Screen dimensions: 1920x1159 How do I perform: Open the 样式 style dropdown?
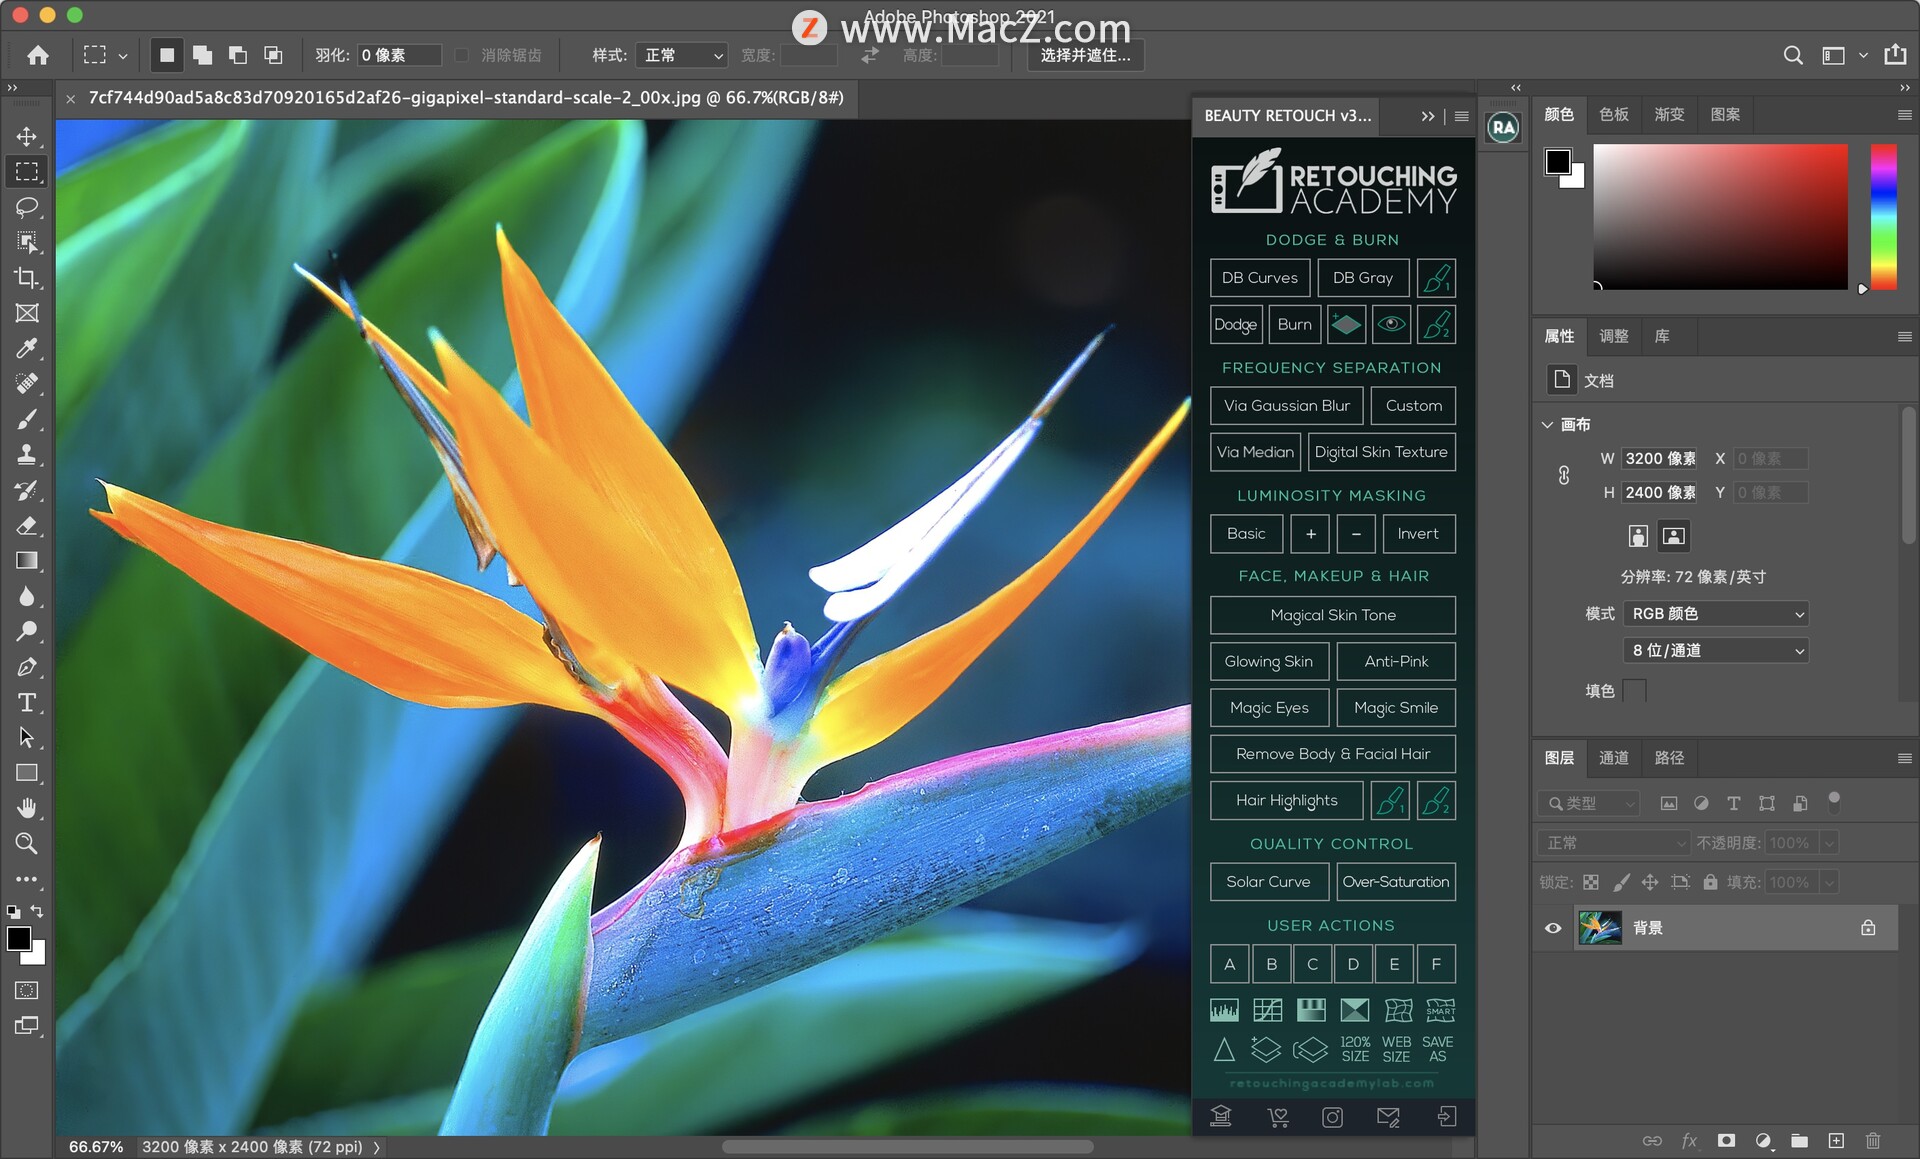[x=682, y=55]
